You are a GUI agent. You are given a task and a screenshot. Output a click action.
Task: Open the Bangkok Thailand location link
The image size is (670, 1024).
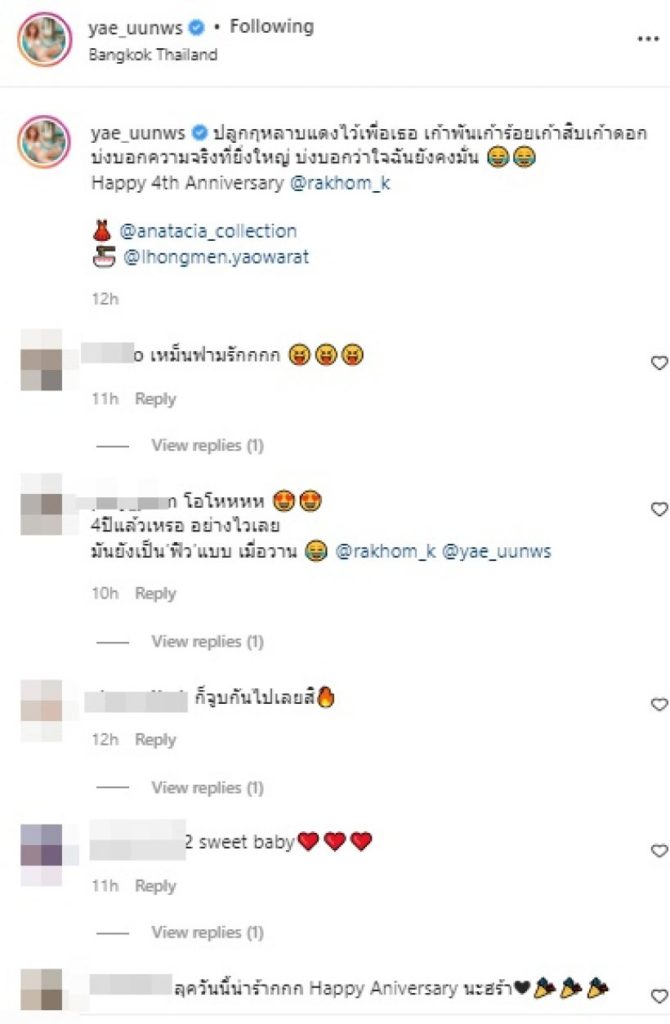[153, 54]
